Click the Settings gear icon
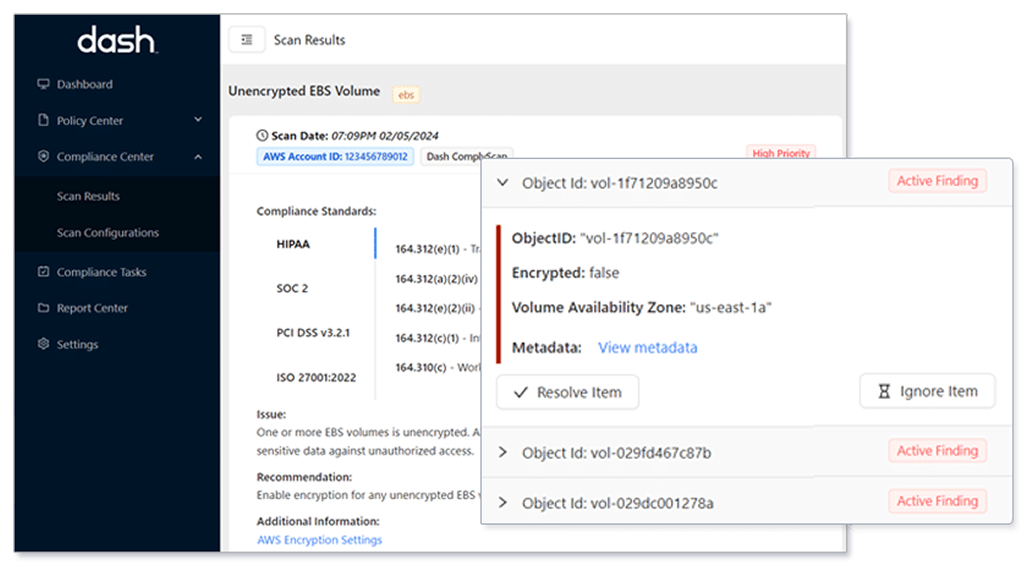This screenshot has height=576, width=1022. click(43, 343)
